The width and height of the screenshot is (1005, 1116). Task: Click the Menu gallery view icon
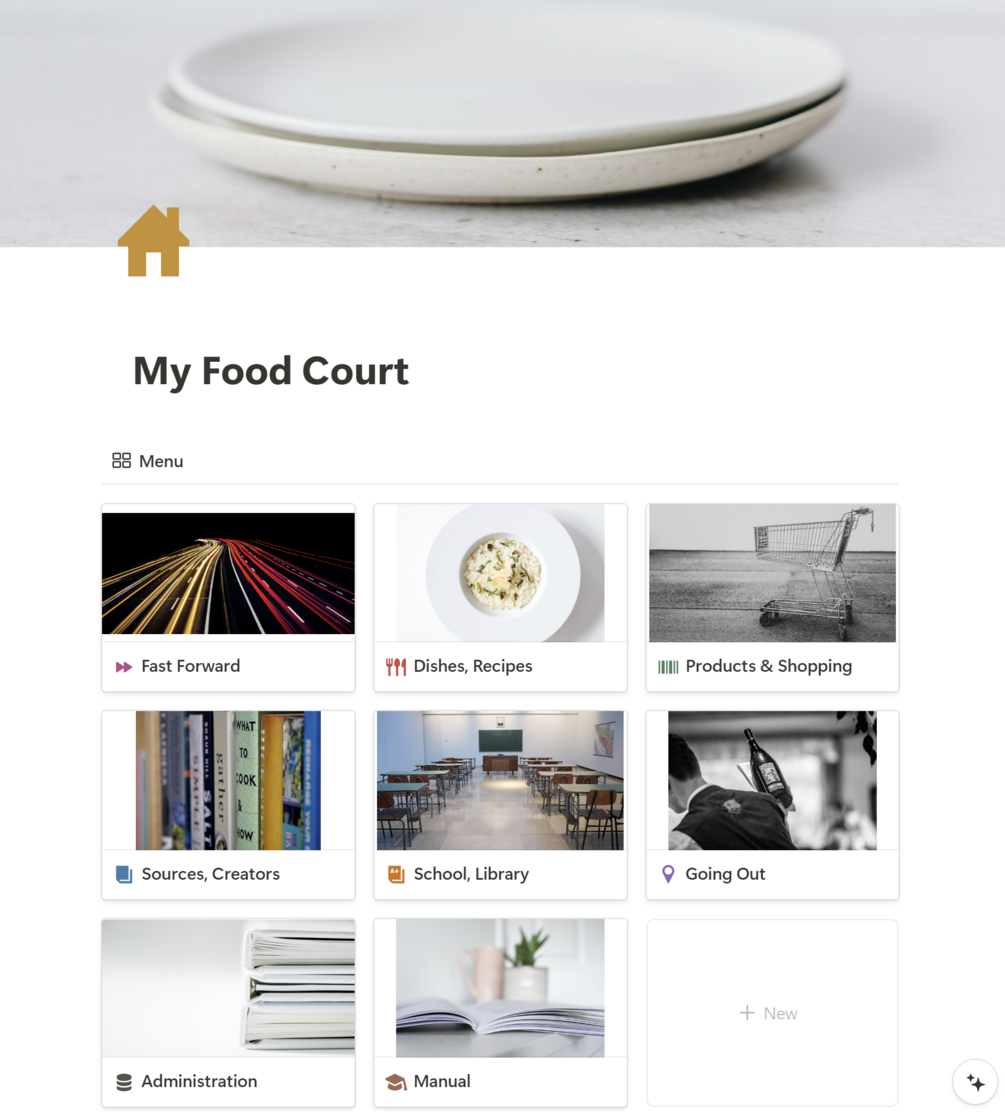tap(122, 460)
